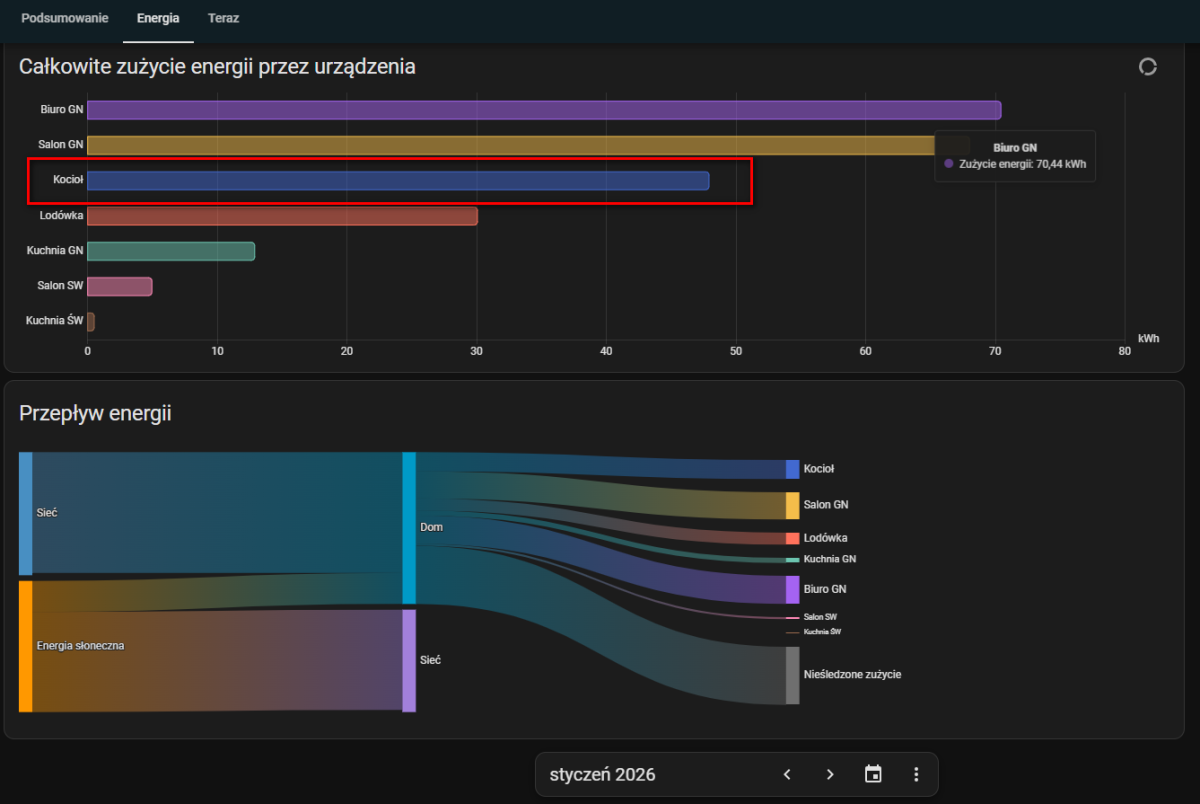1200x804 pixels.
Task: Click the styczeń 2026 period label
Action: click(603, 775)
